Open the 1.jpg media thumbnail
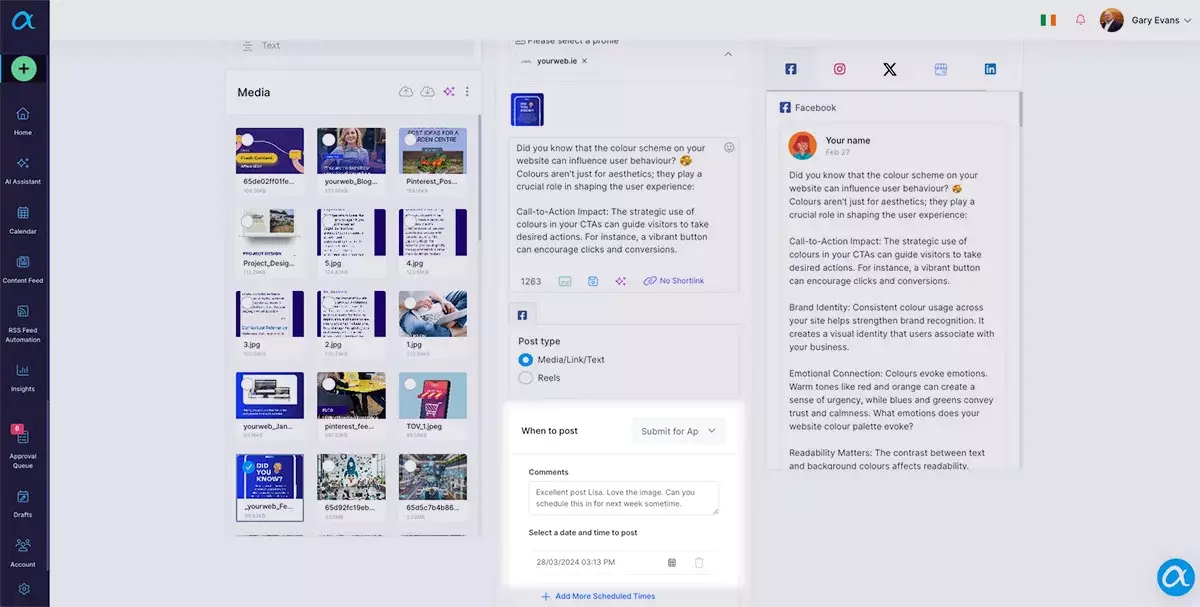The image size is (1200, 607). click(x=433, y=315)
